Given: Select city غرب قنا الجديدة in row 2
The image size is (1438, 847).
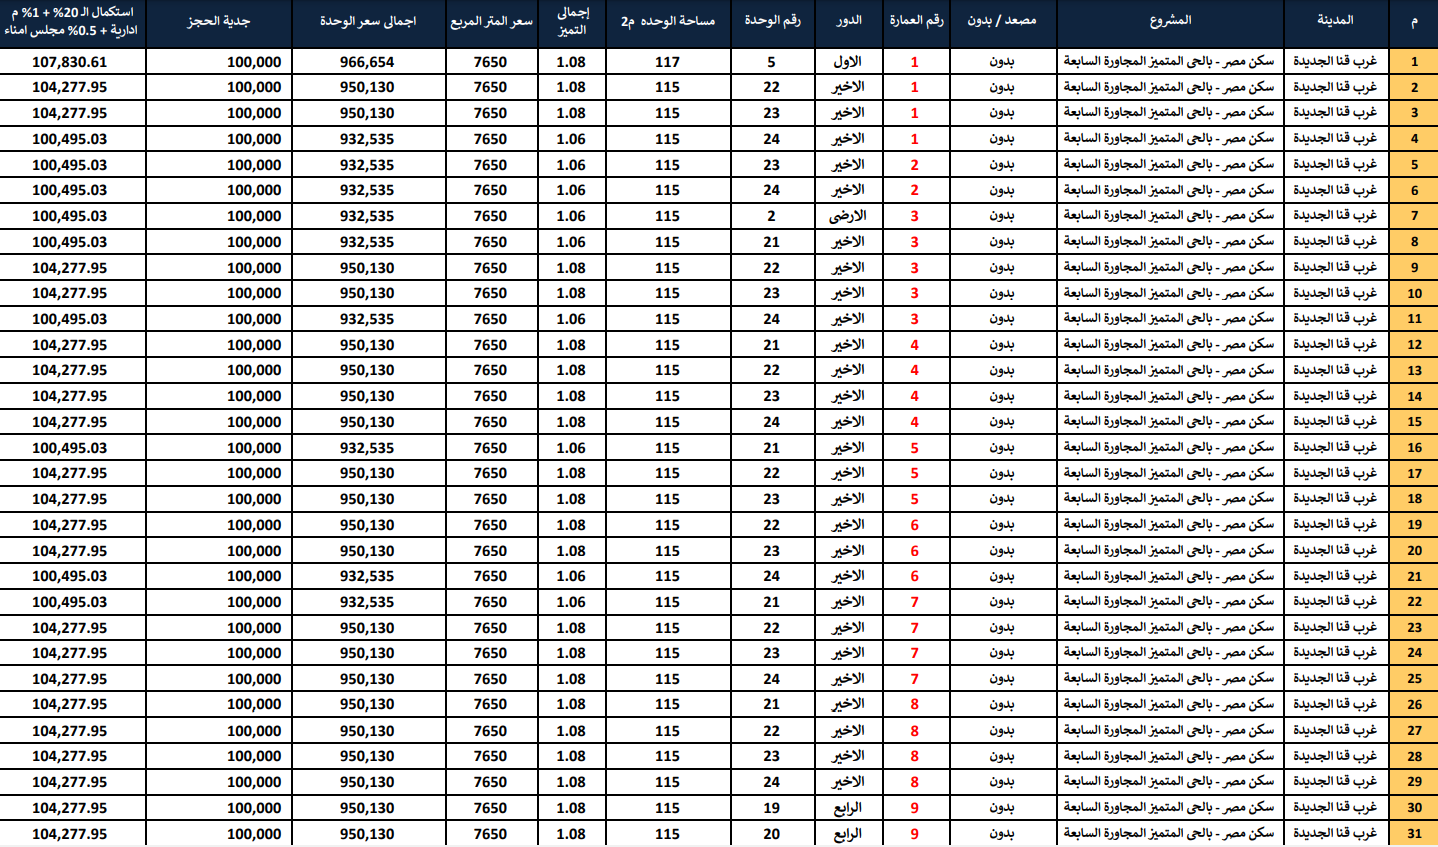Looking at the screenshot, I should 1335,87.
